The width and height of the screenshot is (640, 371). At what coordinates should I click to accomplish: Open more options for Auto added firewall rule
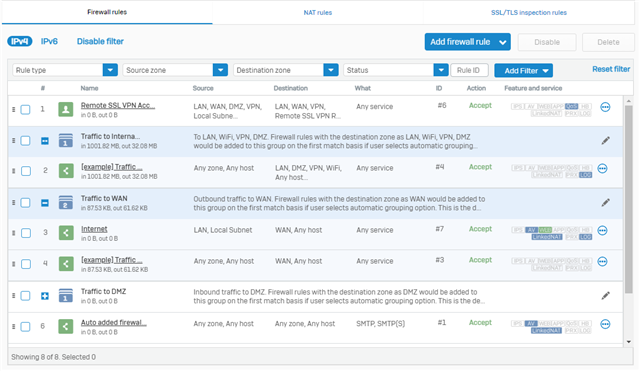[605, 324]
